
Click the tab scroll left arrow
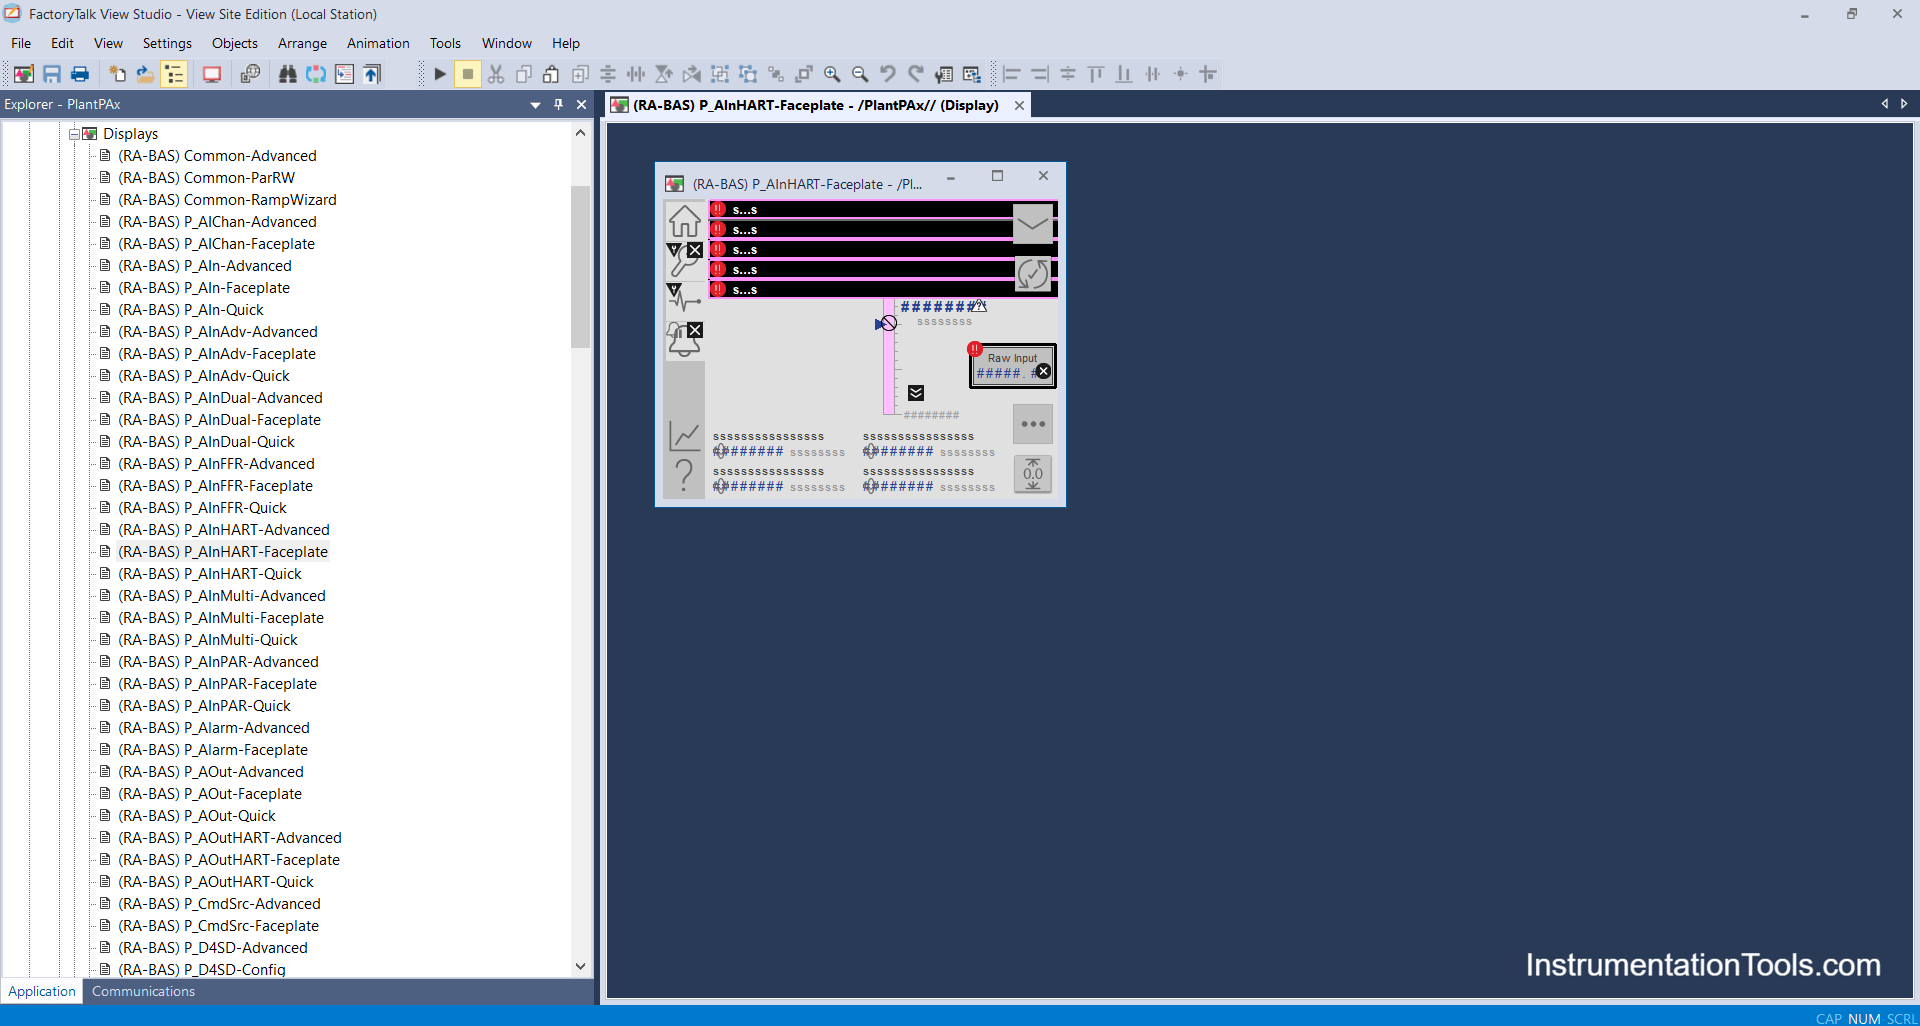[x=1885, y=104]
